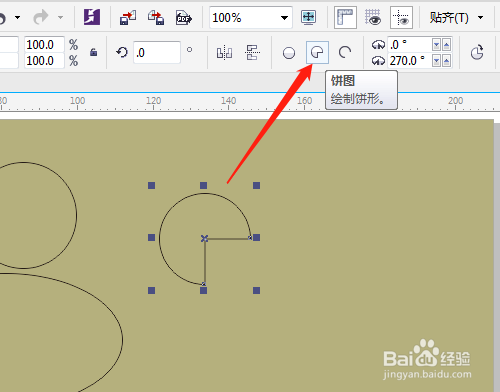Click the top-center selection handle of pie

204,185
